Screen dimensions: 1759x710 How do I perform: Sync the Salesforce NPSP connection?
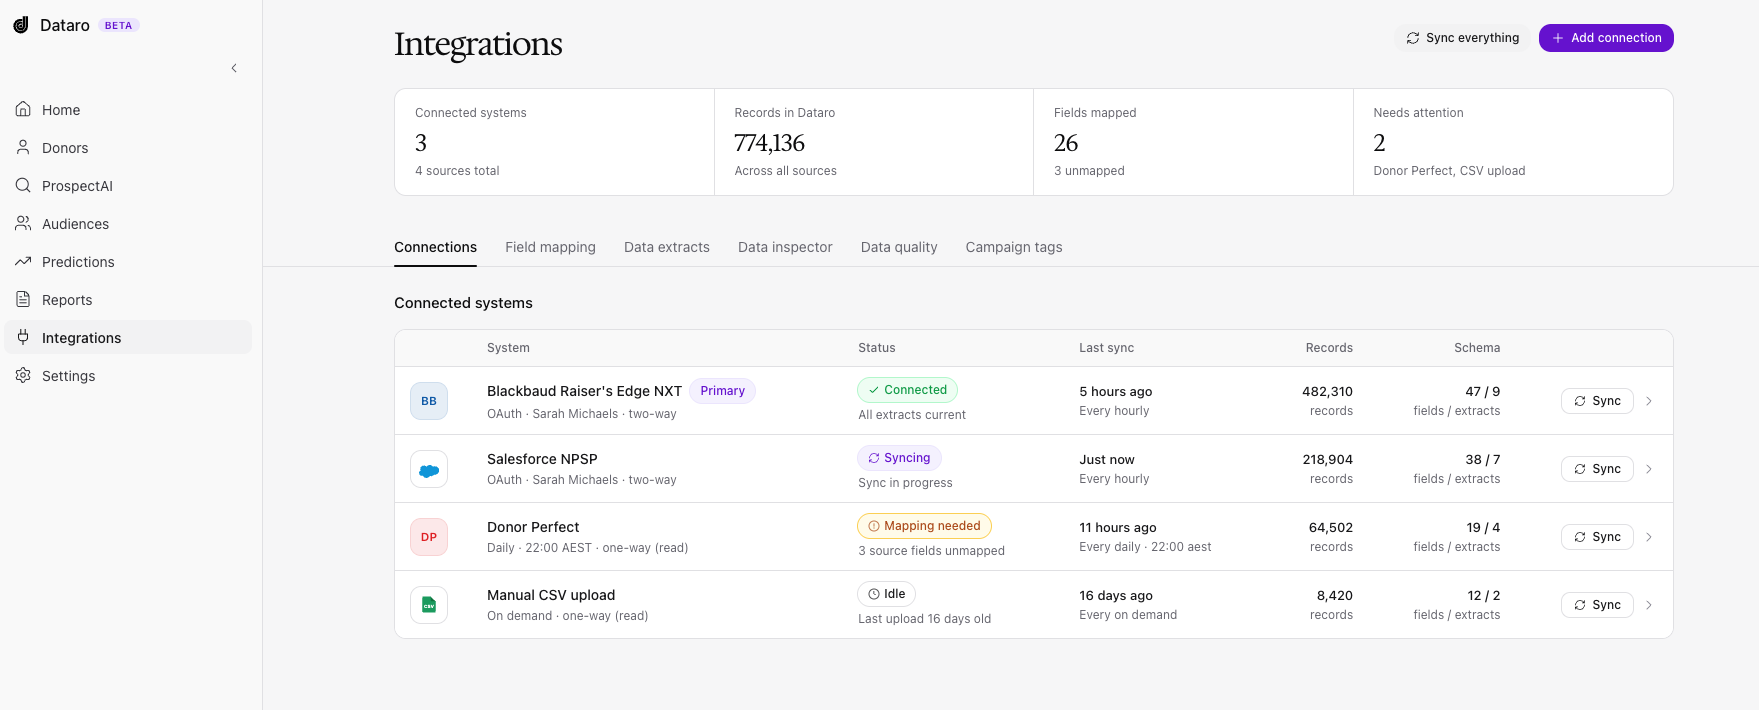click(1597, 469)
